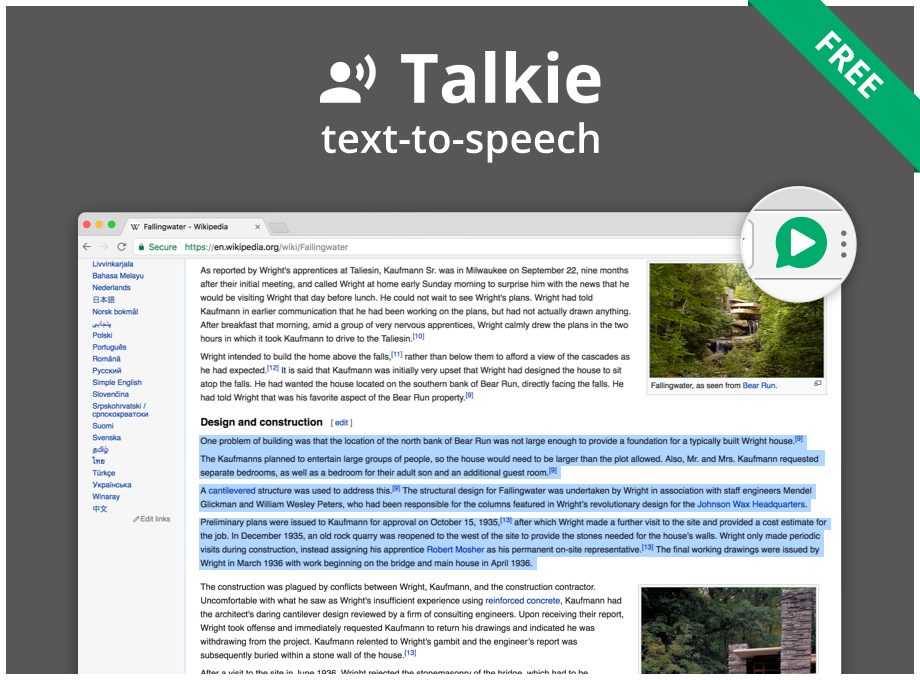
Task: Click the green Secure padlock icon
Action: point(141,247)
